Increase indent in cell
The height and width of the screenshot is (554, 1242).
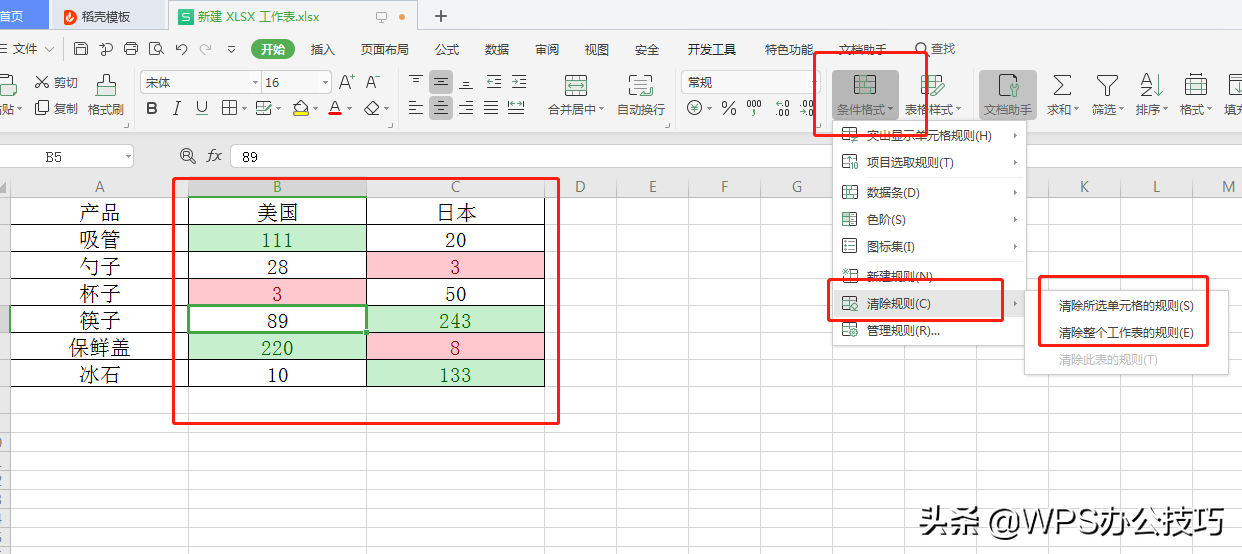pos(518,82)
